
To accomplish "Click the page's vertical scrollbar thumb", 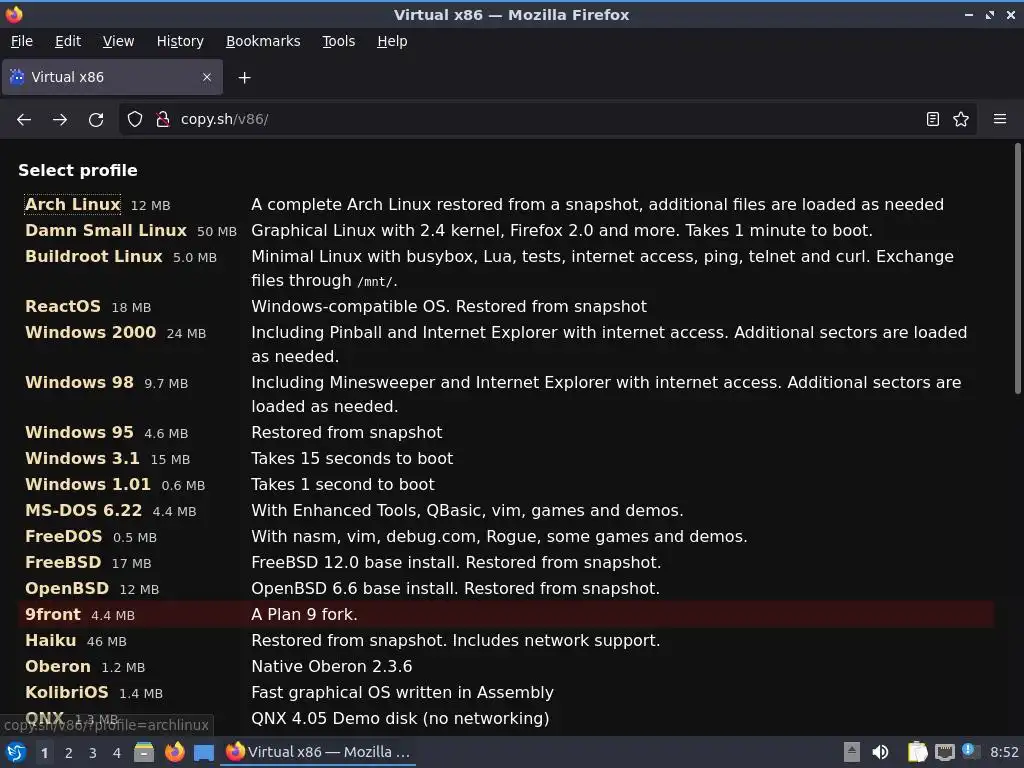I will point(1017,268).
